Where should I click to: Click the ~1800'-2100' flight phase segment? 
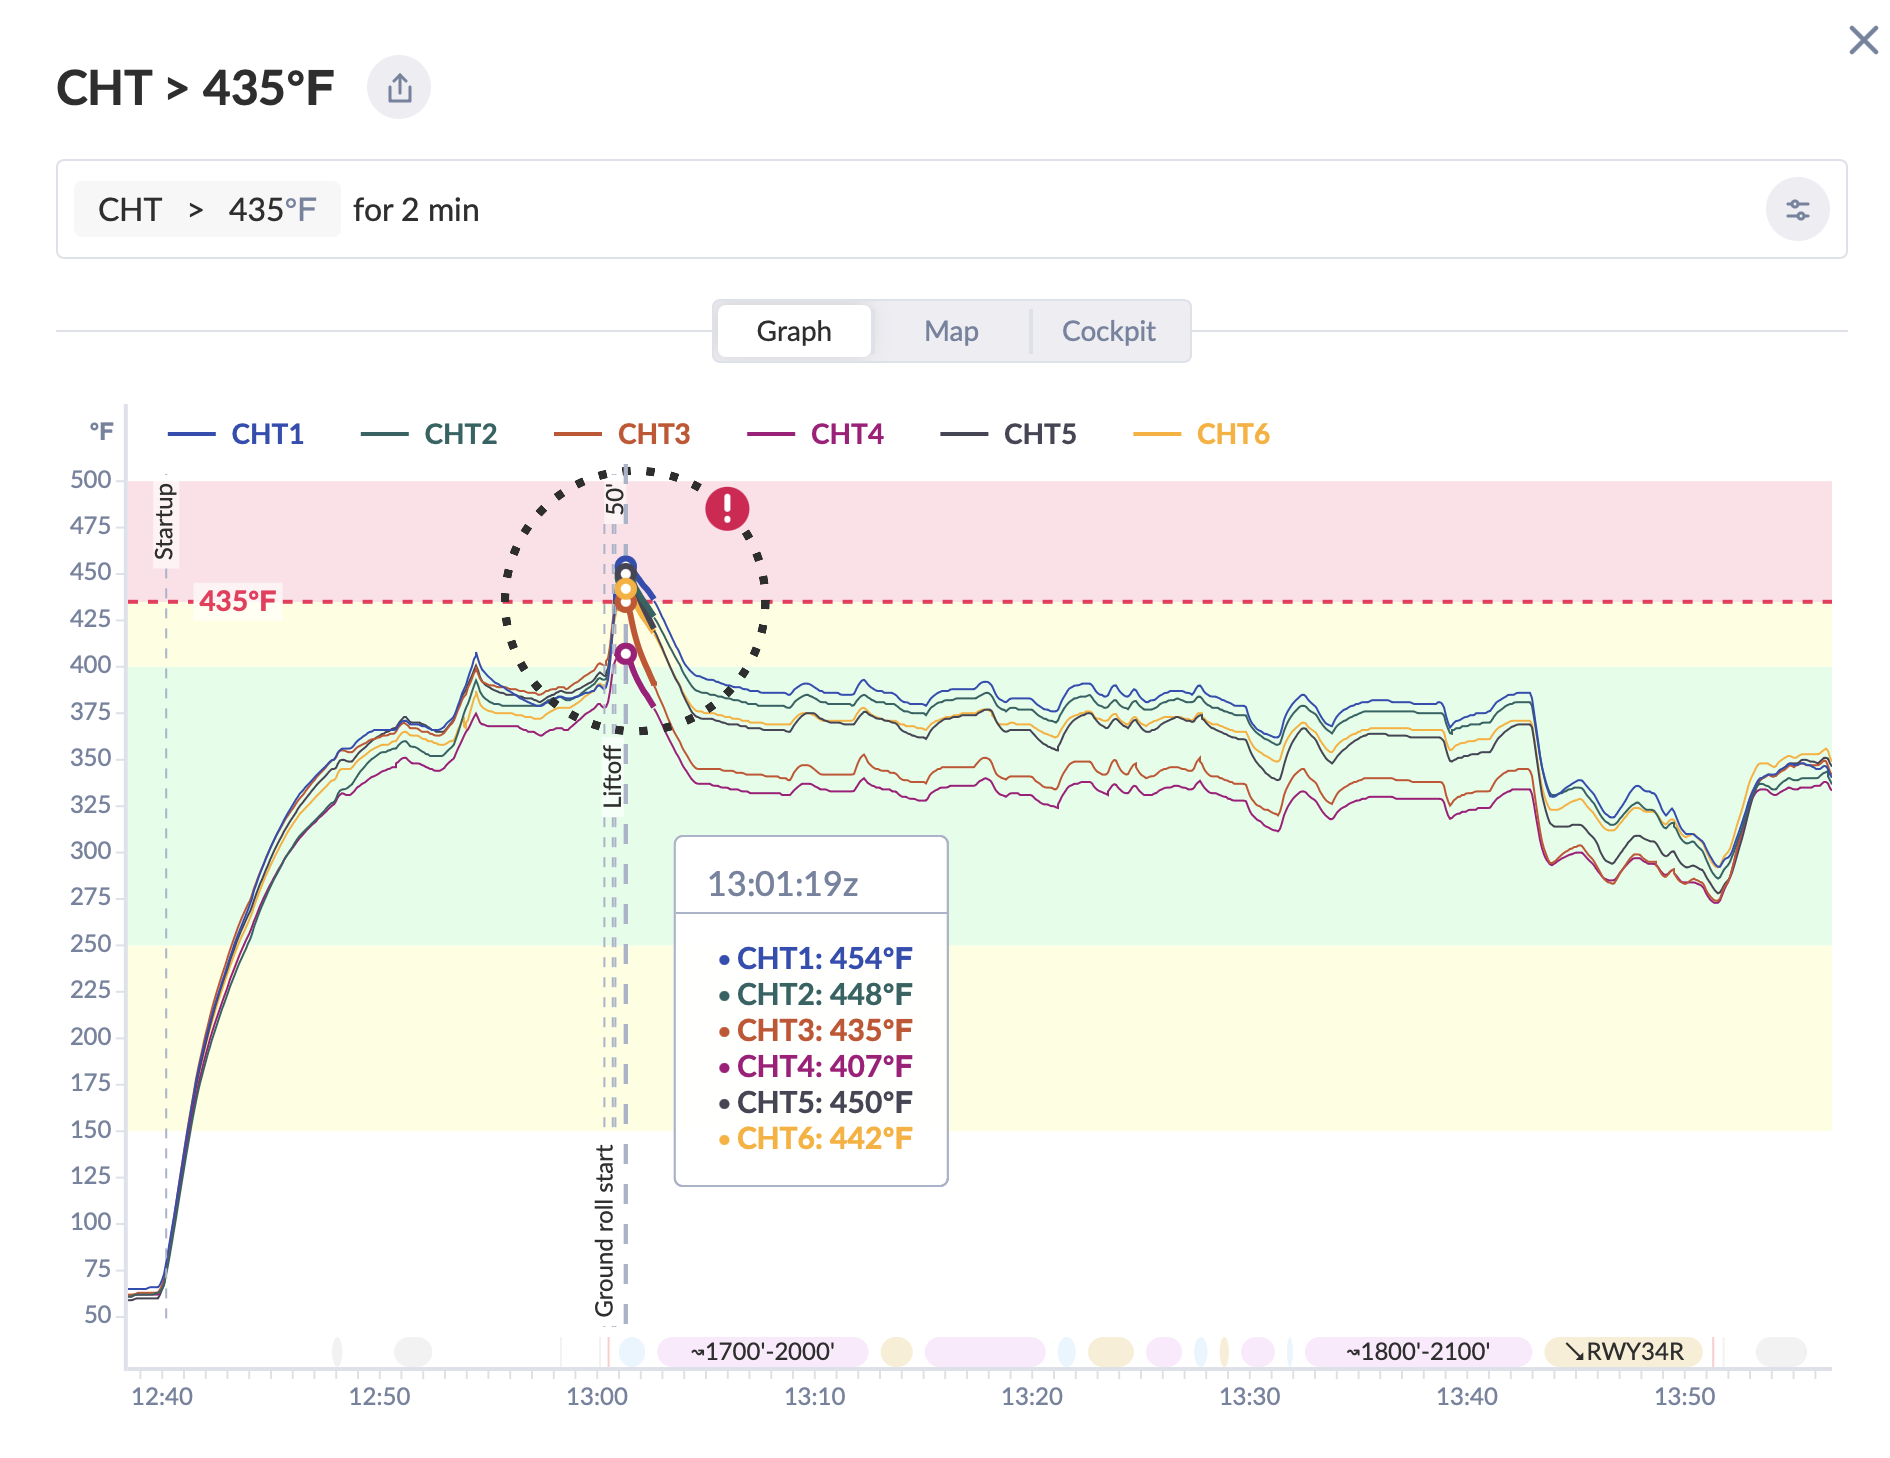pyautogui.click(x=1417, y=1352)
